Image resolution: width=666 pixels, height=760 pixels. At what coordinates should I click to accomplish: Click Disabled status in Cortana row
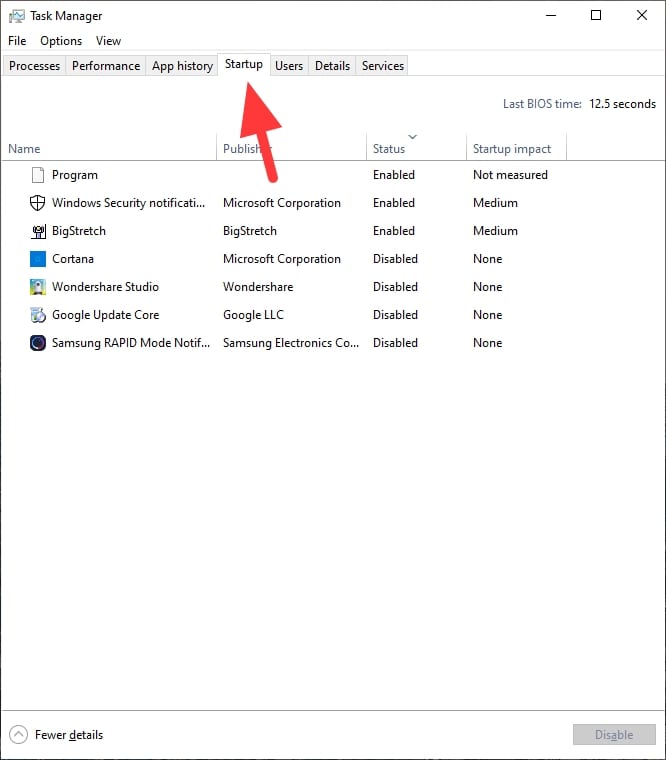(395, 259)
